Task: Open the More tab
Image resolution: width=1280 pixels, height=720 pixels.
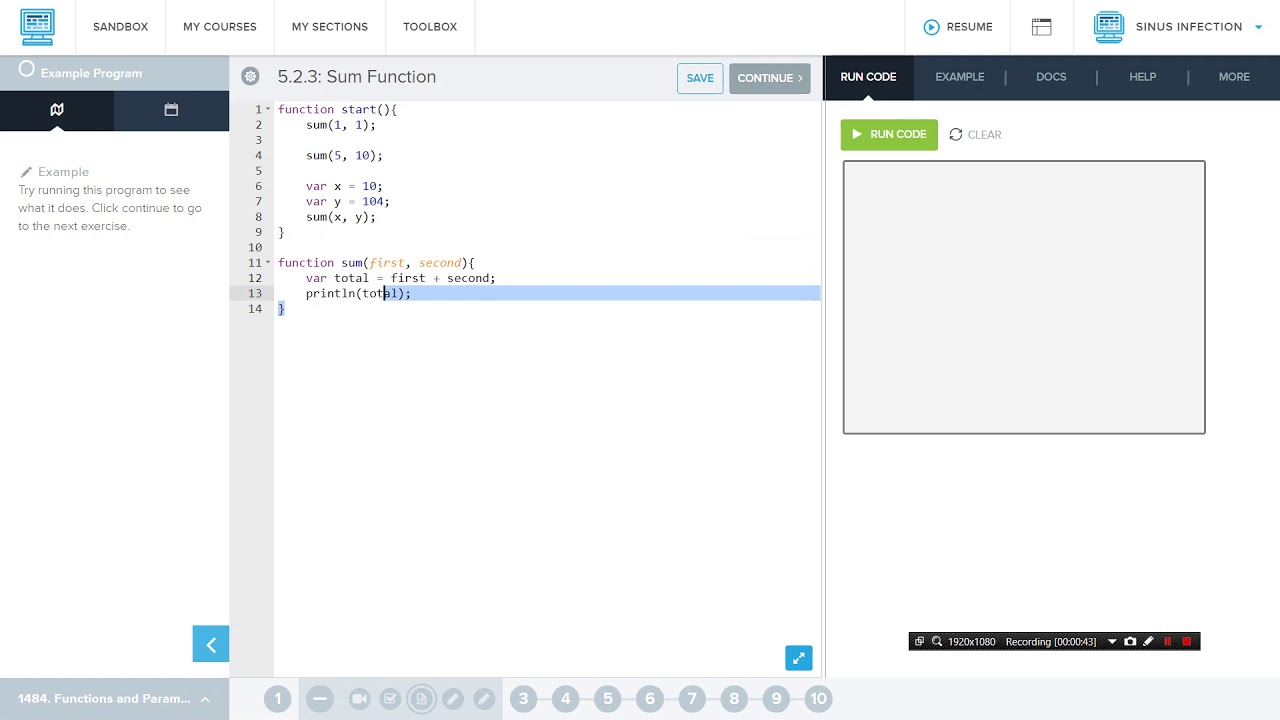Action: [1234, 77]
